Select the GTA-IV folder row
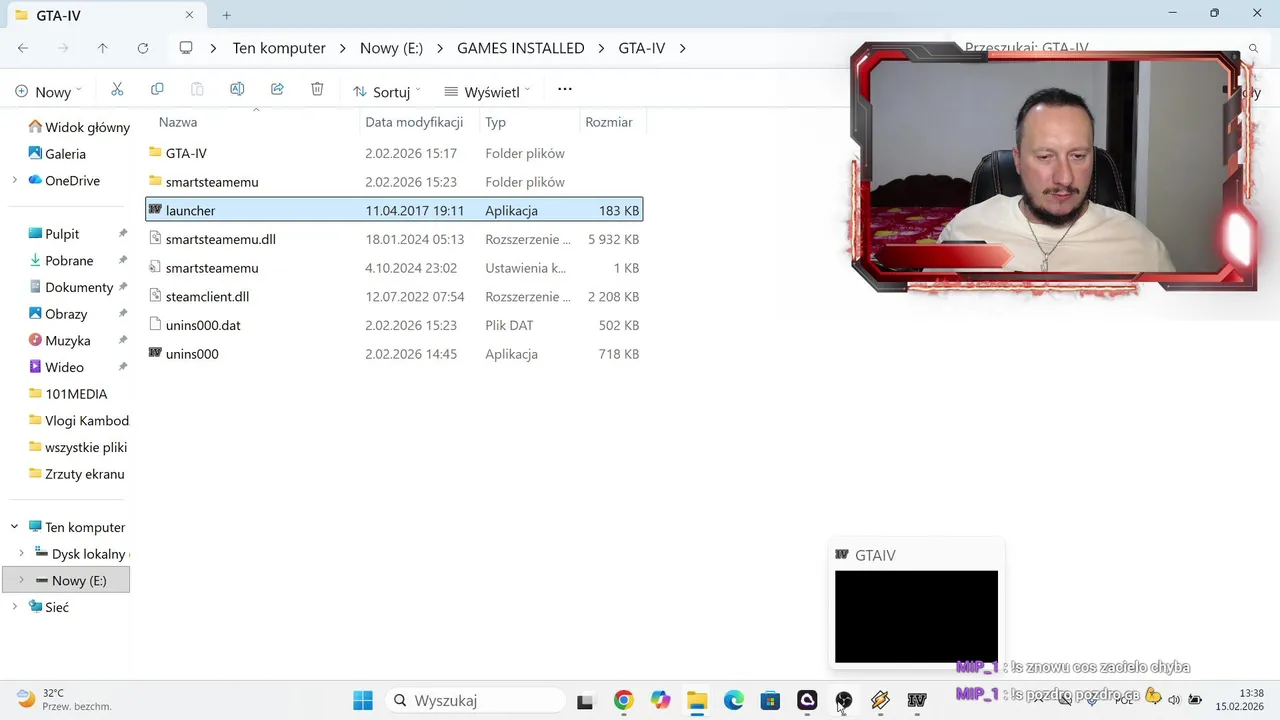The image size is (1280, 720). (394, 153)
